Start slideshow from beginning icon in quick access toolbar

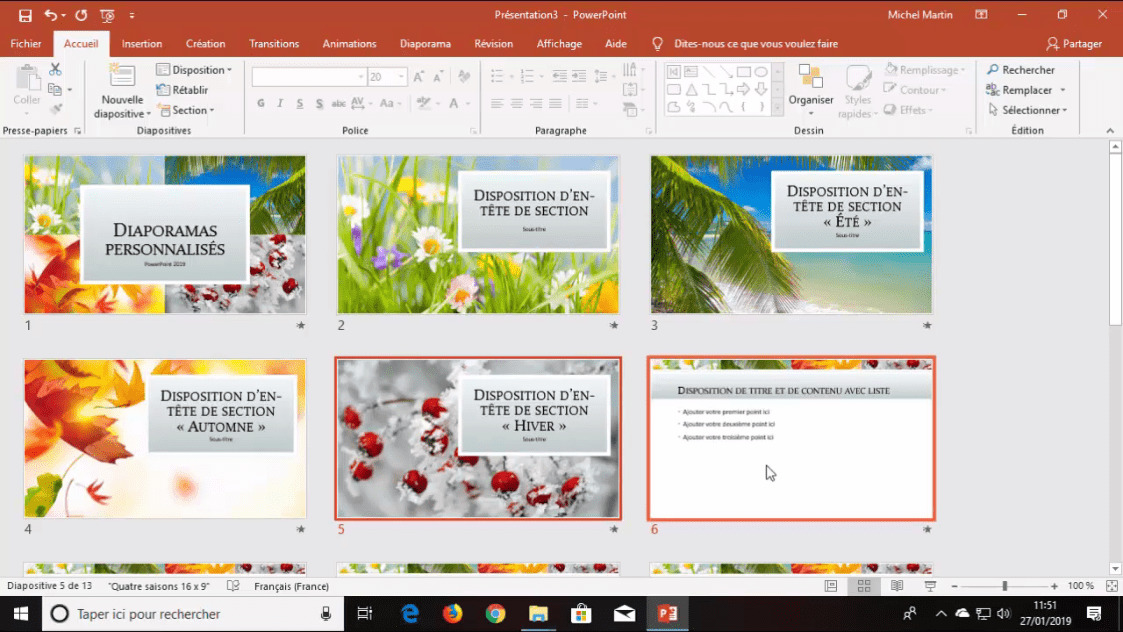pos(107,15)
